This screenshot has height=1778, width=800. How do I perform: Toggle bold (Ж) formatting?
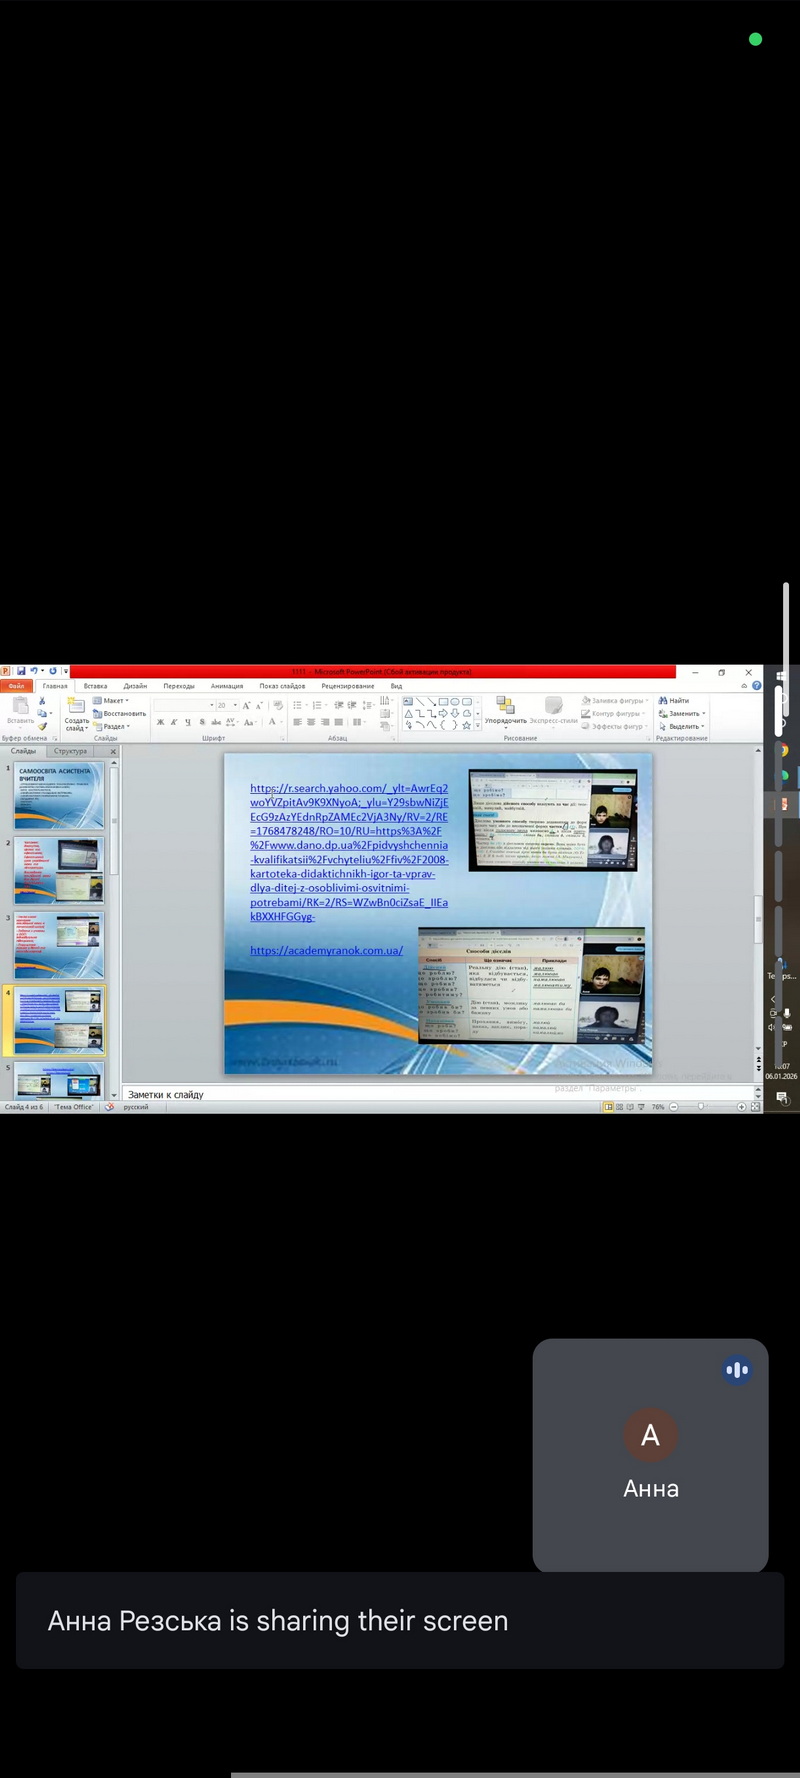pos(160,722)
